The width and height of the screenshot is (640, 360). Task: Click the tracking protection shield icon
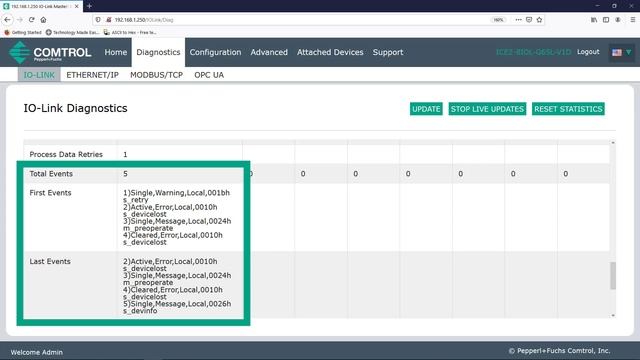[x=98, y=20]
